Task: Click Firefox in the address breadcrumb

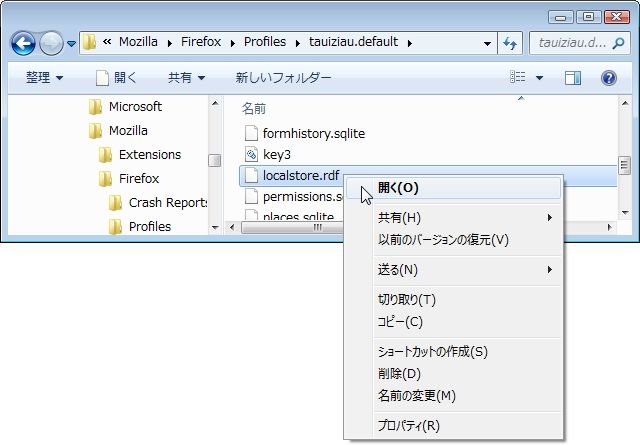Action: (x=201, y=42)
